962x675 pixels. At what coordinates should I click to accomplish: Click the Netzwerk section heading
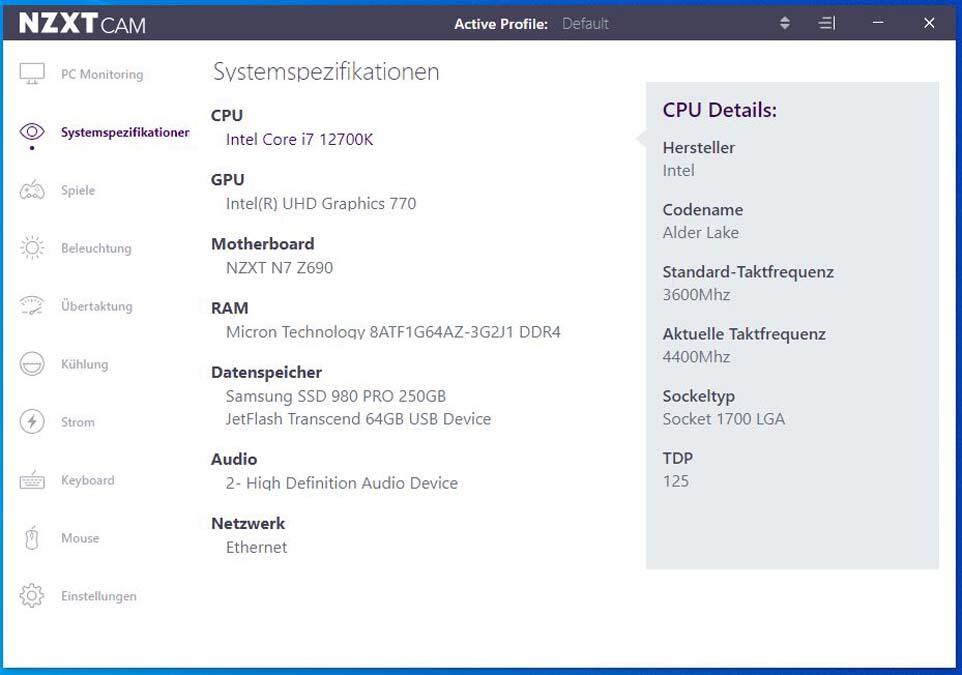tap(248, 523)
